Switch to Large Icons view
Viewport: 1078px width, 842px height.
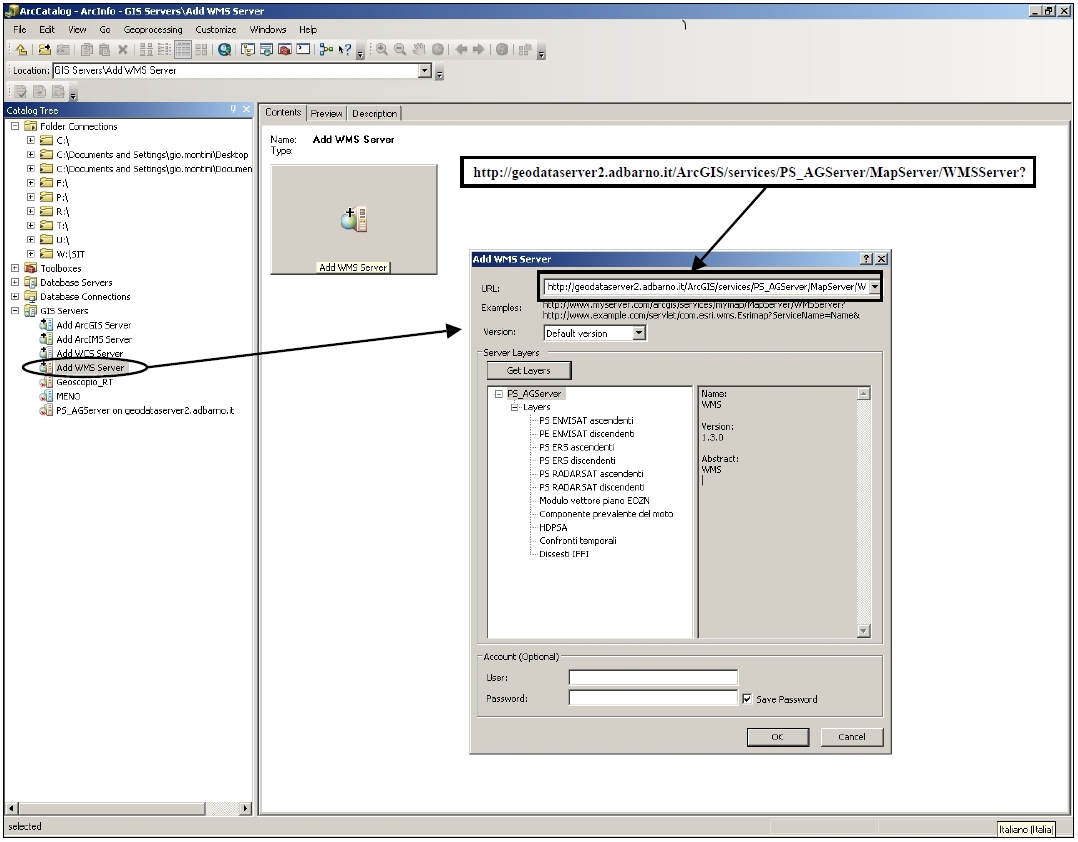[146, 49]
